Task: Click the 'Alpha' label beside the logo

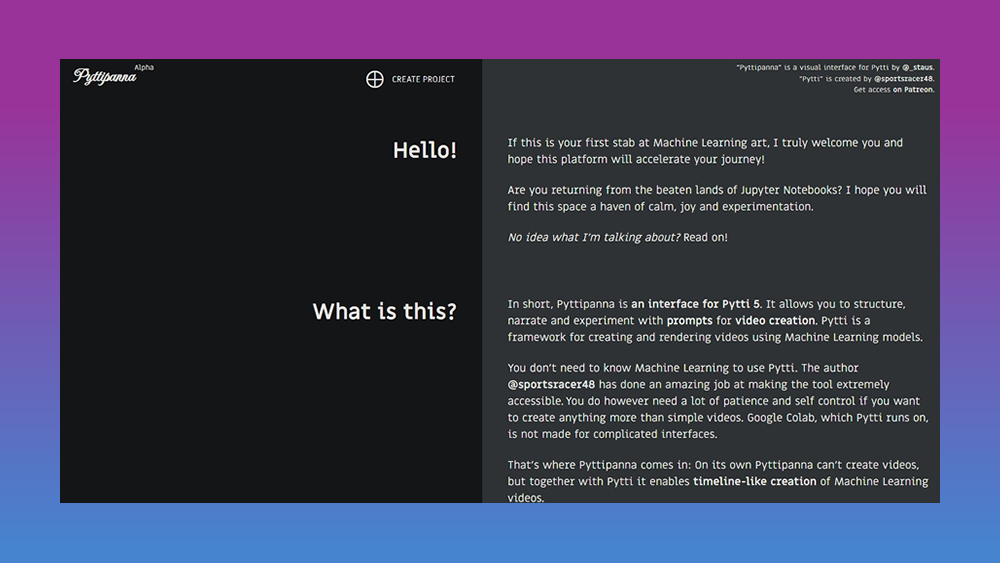Action: 144,67
